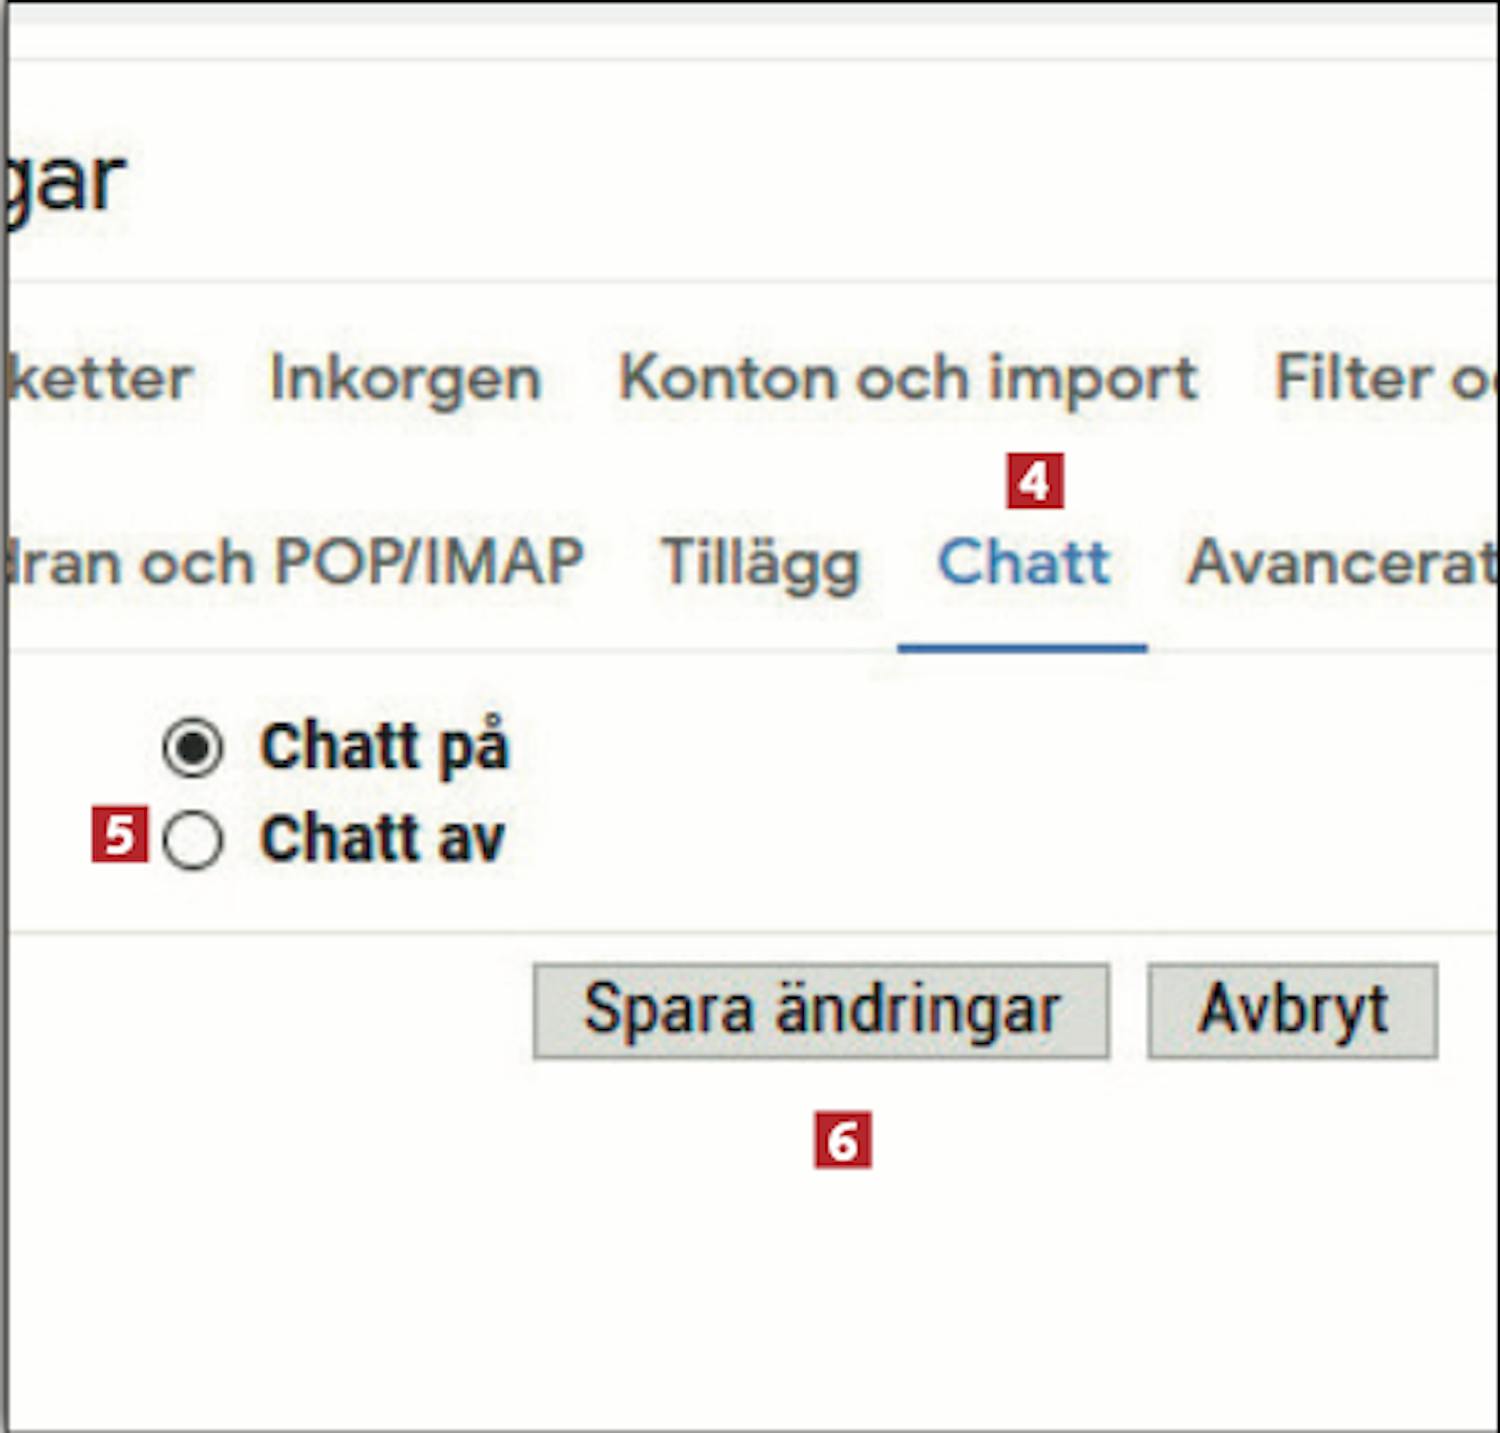Open the 'Konton och import' tab
1500x1433 pixels.
908,379
